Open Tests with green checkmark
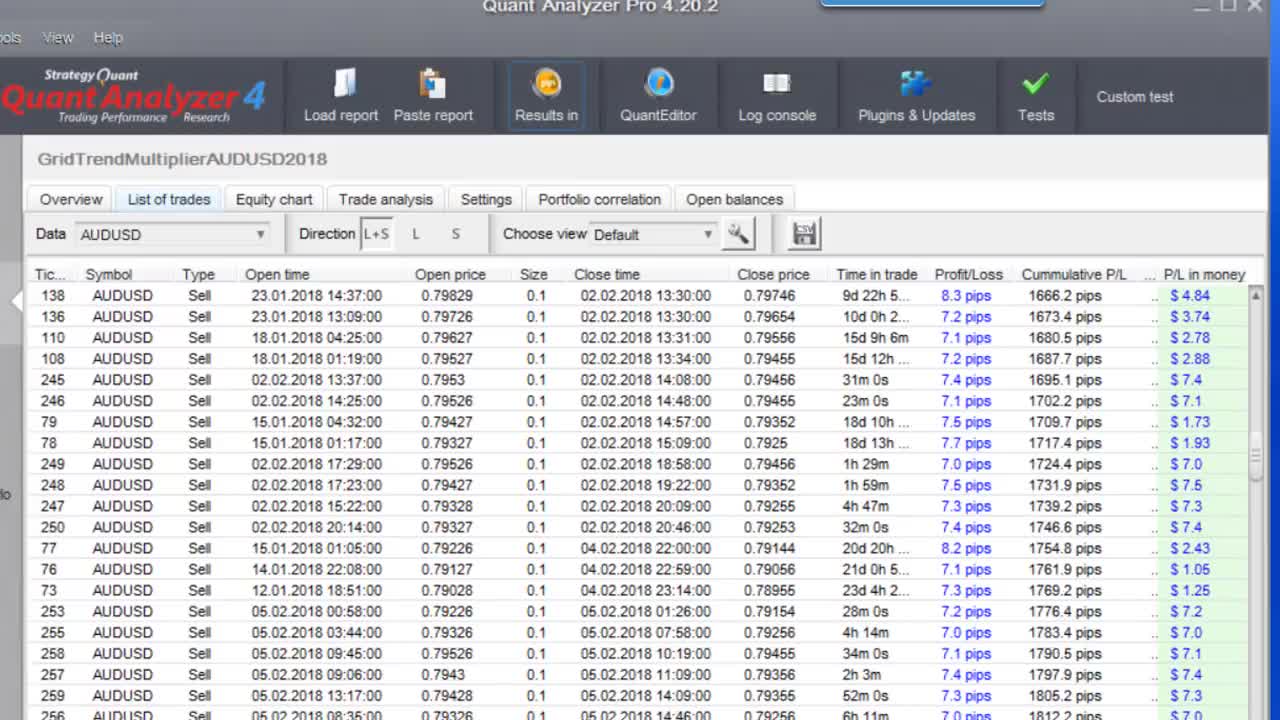 [1036, 97]
